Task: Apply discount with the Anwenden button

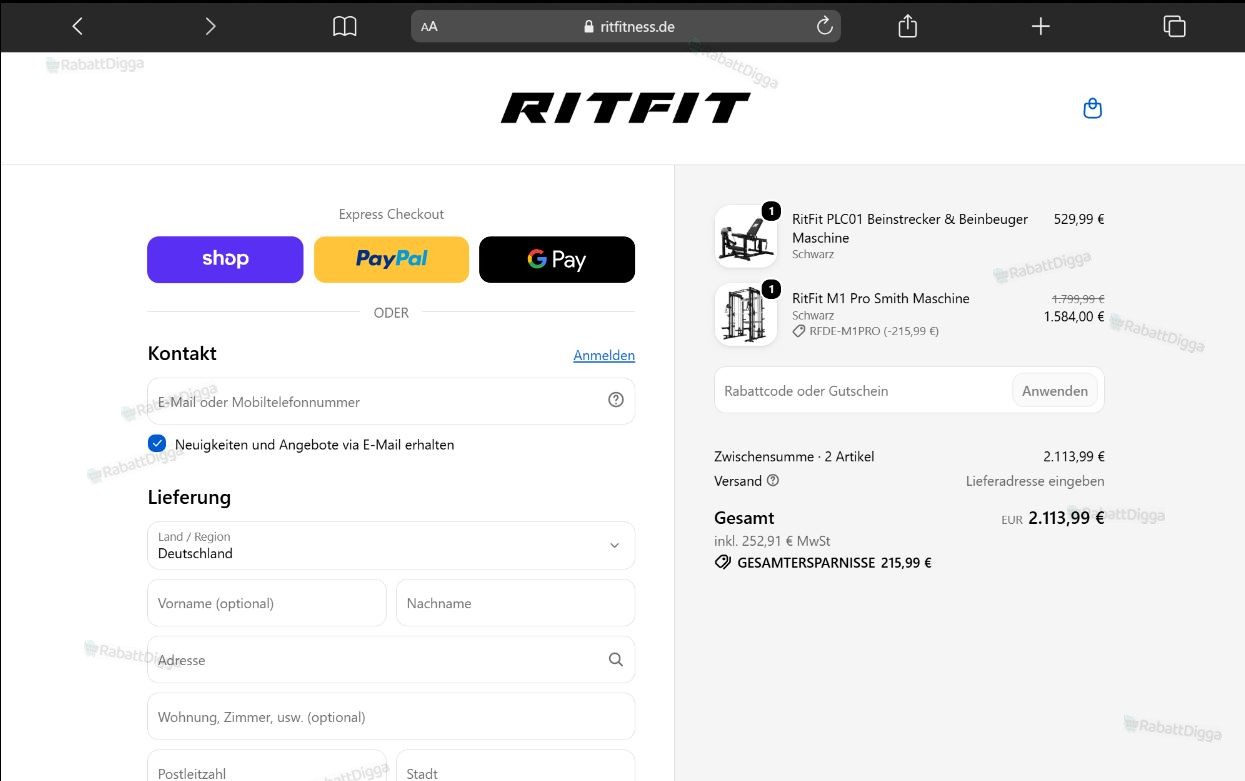Action: [x=1055, y=391]
